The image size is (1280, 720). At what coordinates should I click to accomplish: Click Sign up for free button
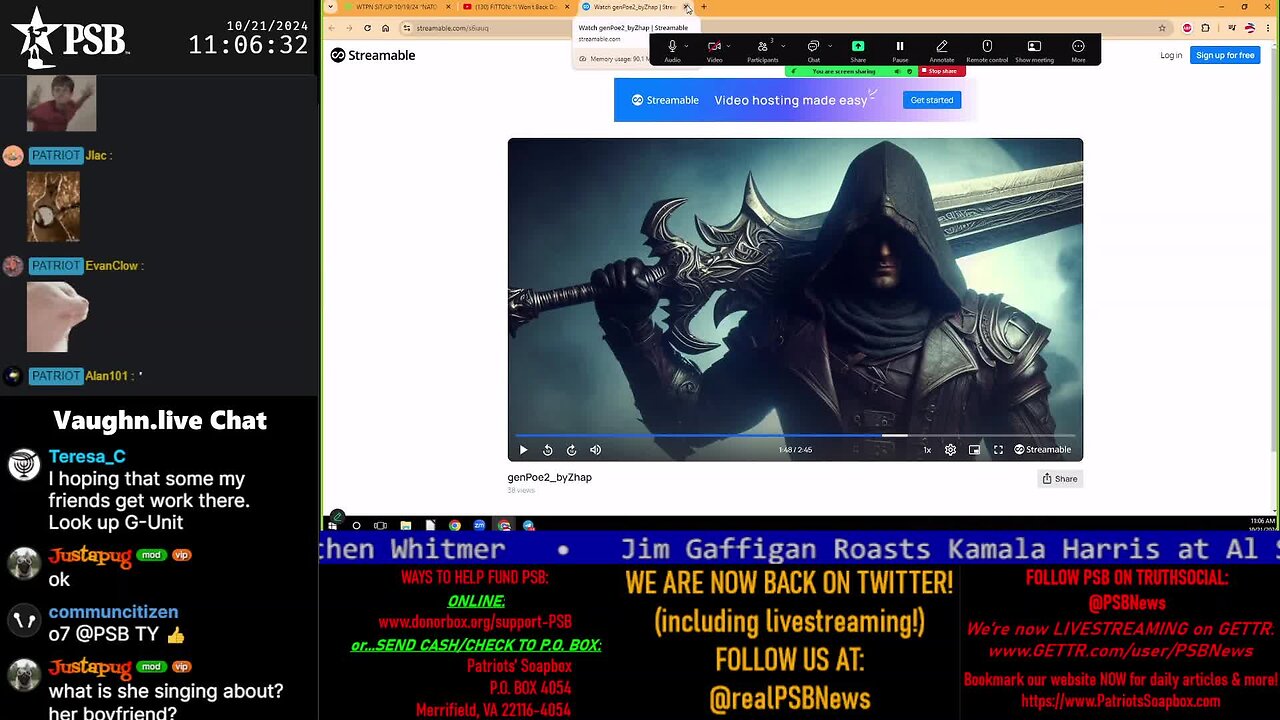coord(1225,55)
